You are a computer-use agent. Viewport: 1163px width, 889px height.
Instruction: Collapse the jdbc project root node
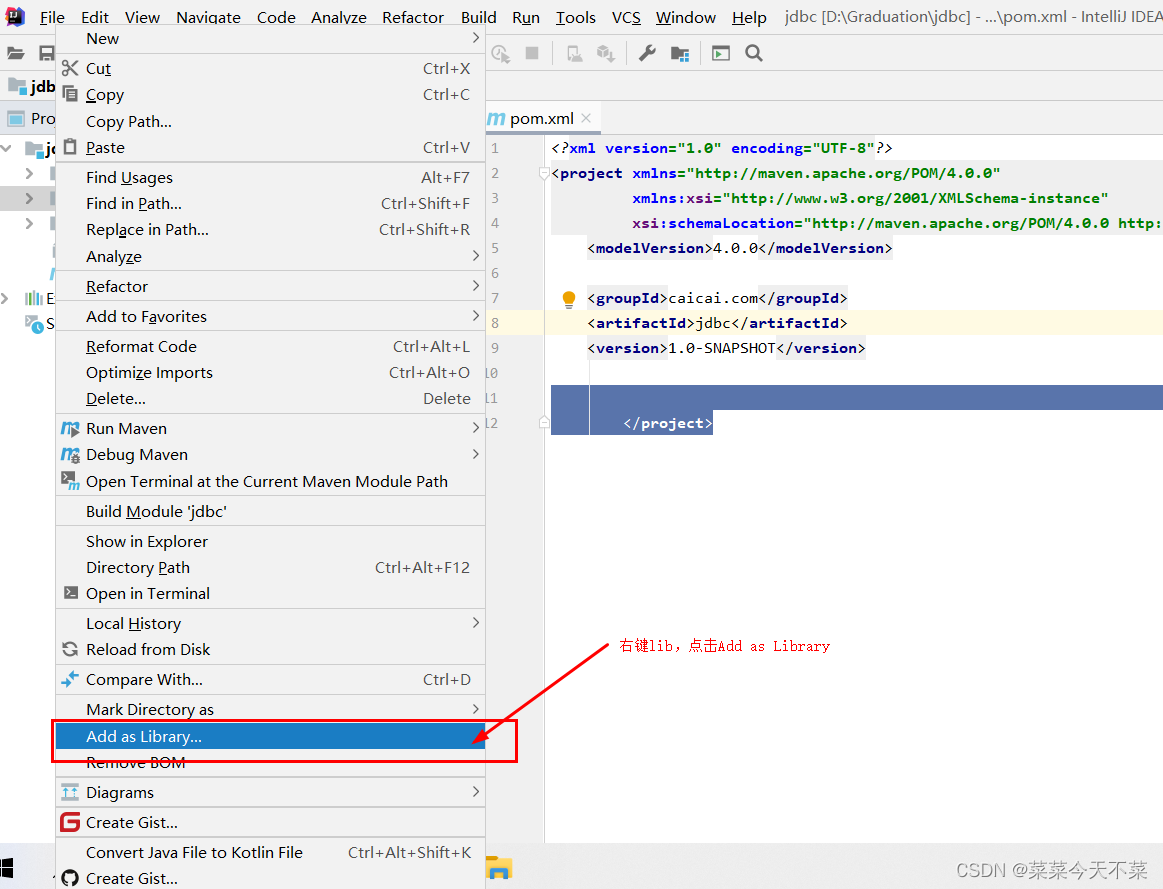pos(7,148)
